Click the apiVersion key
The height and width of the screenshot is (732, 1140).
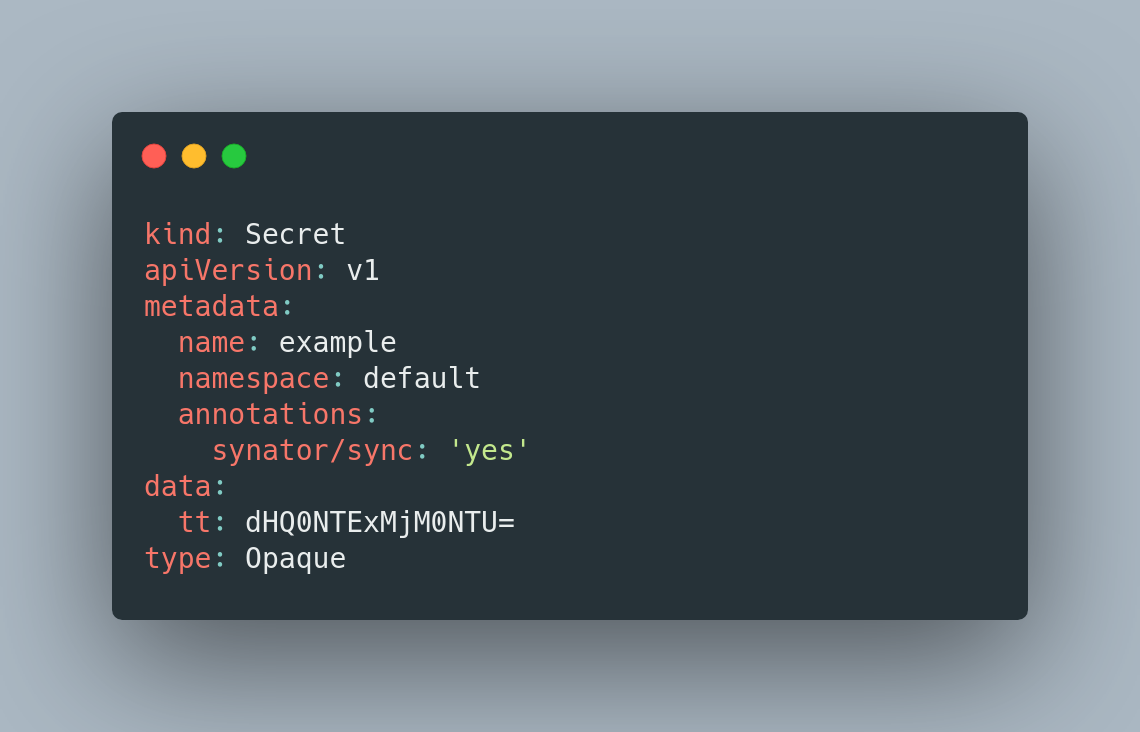tap(228, 270)
